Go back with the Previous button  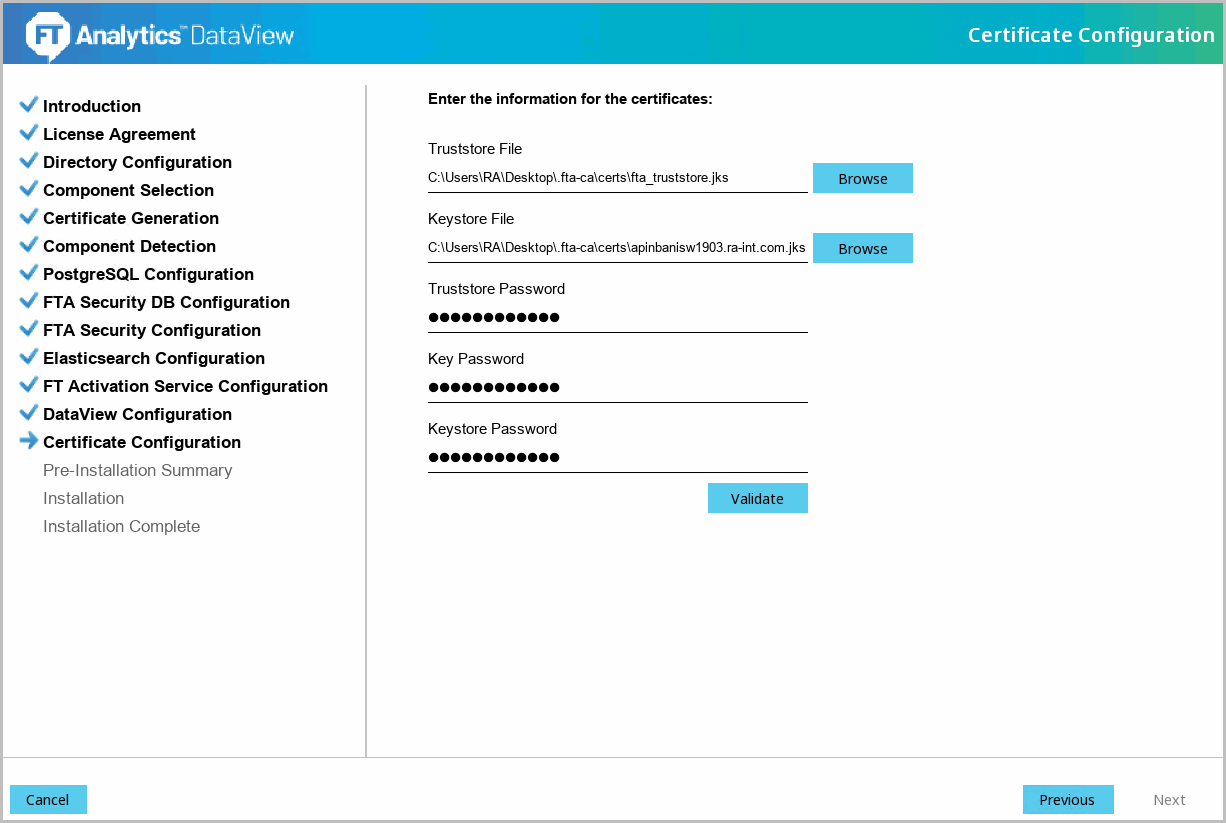tap(1067, 799)
